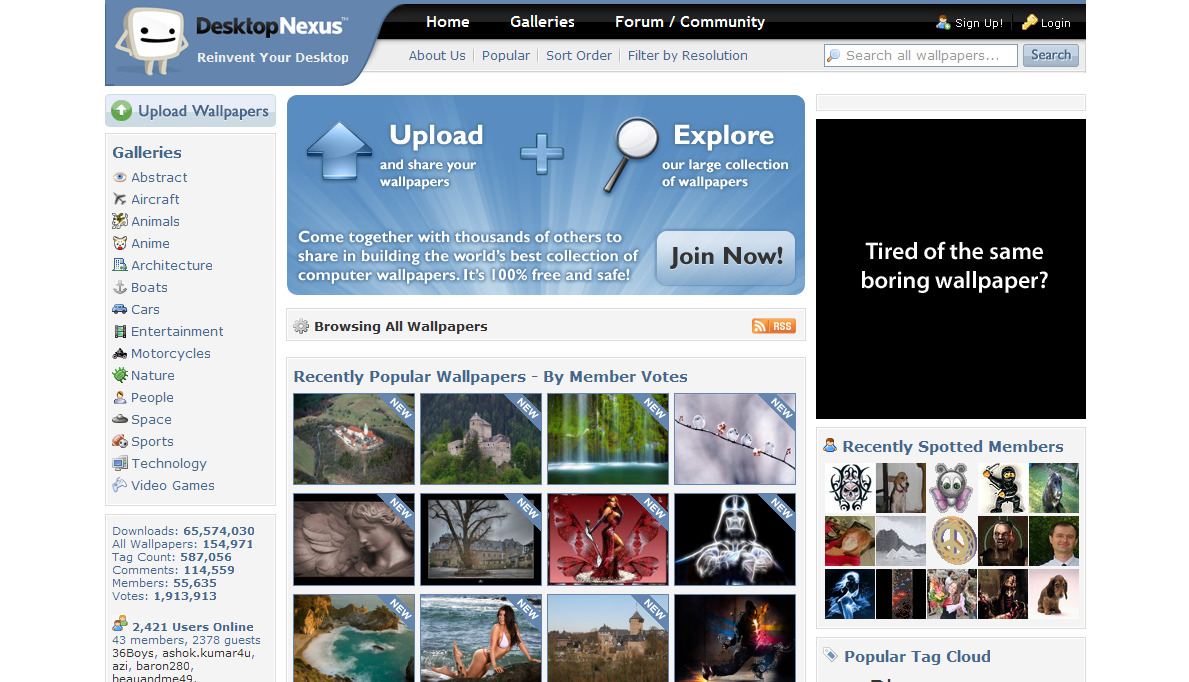
Task: Click the Tired of same wallpaper ad
Action: click(951, 269)
